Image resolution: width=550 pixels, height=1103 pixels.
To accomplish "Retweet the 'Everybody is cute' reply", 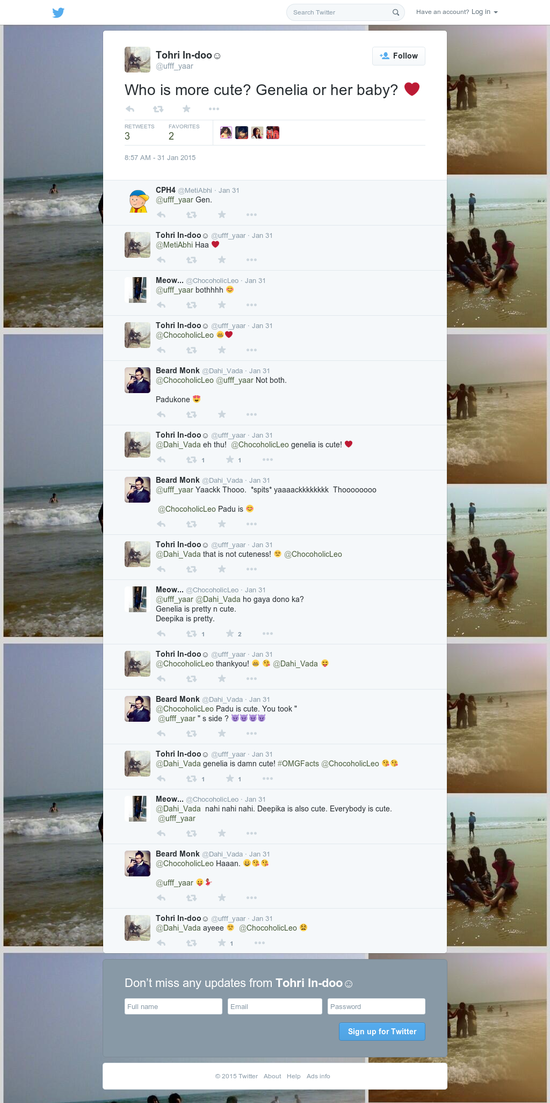I will click(191, 833).
